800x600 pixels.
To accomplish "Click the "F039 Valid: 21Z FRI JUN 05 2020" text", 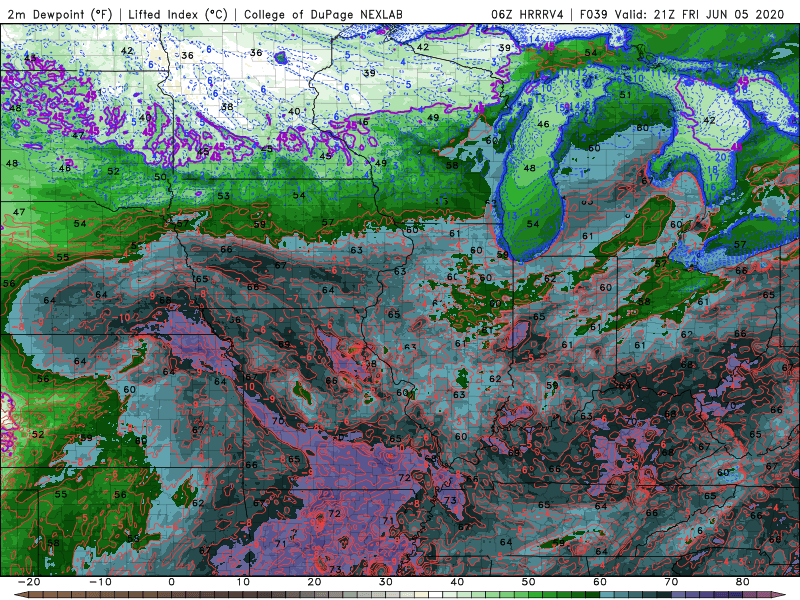I will coord(682,14).
